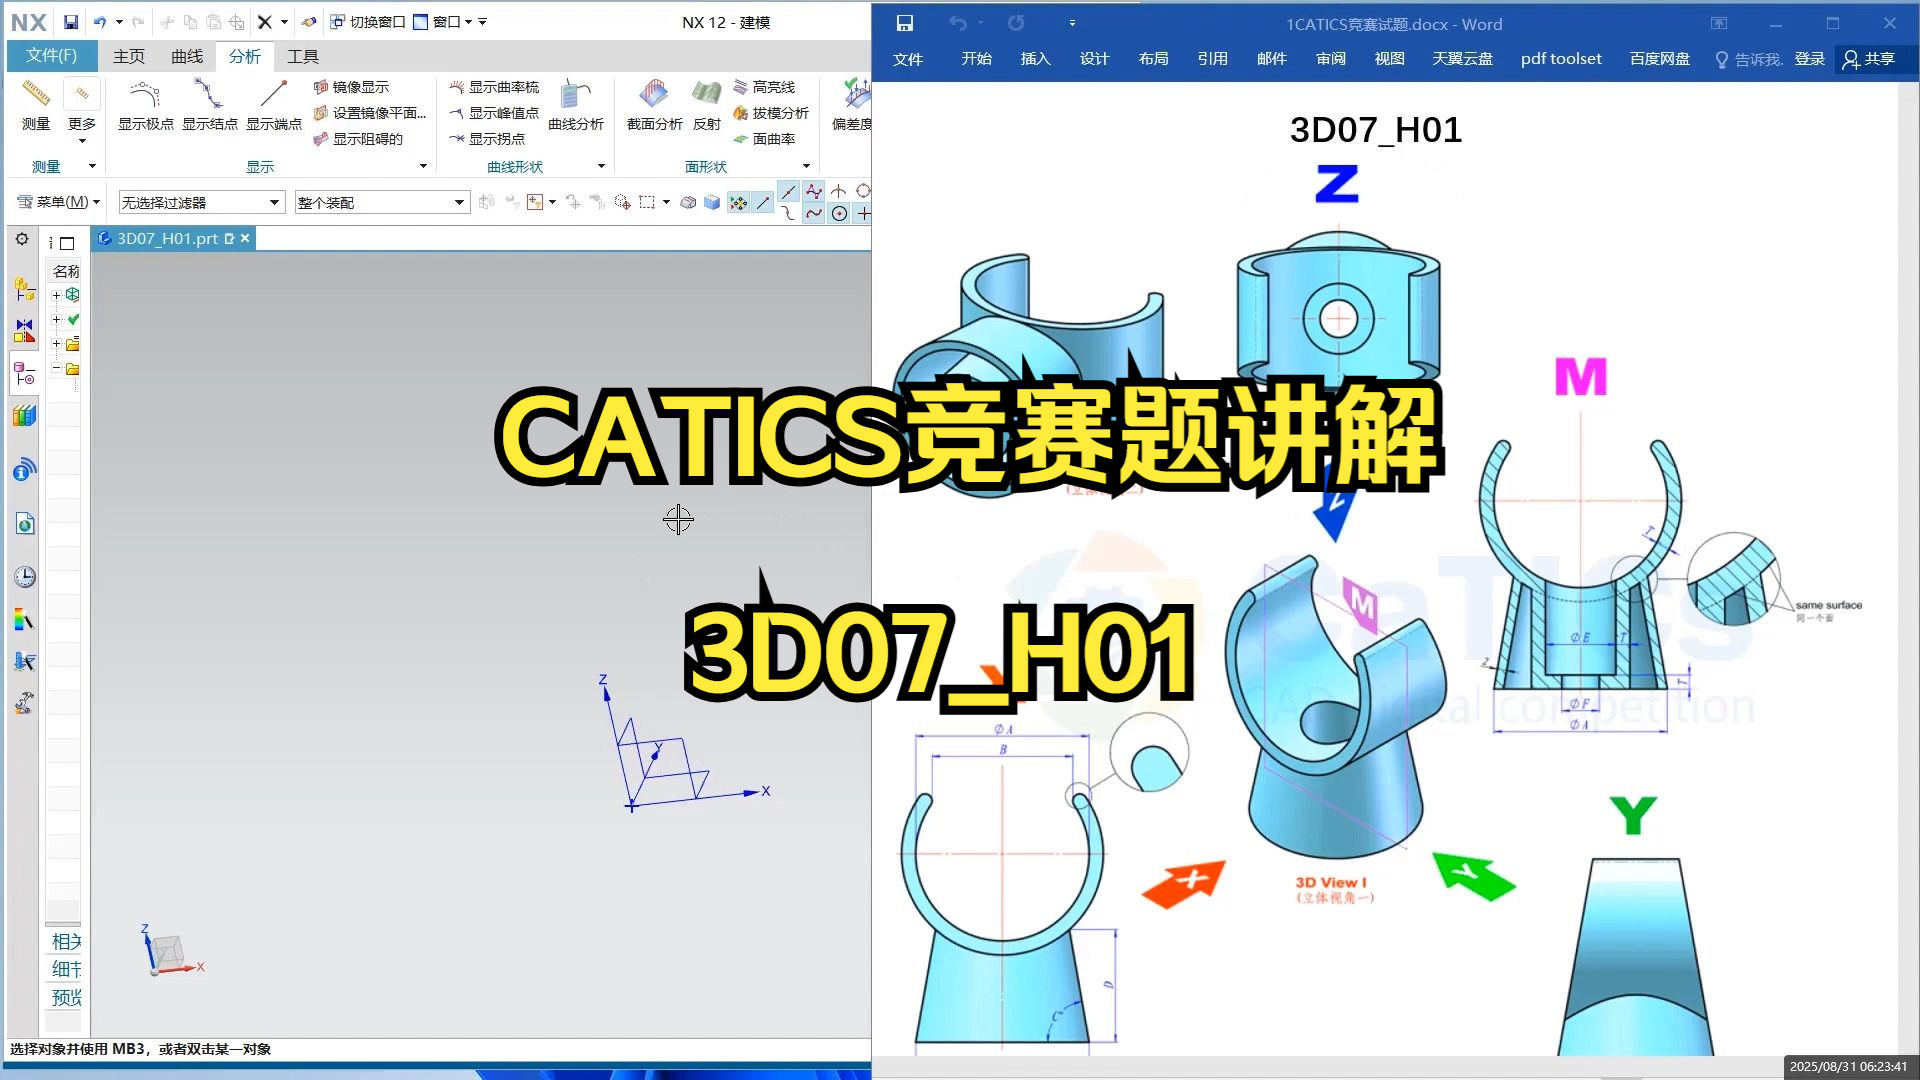Open the 布局 tab in Word
The height and width of the screenshot is (1080, 1920).
[1153, 59]
